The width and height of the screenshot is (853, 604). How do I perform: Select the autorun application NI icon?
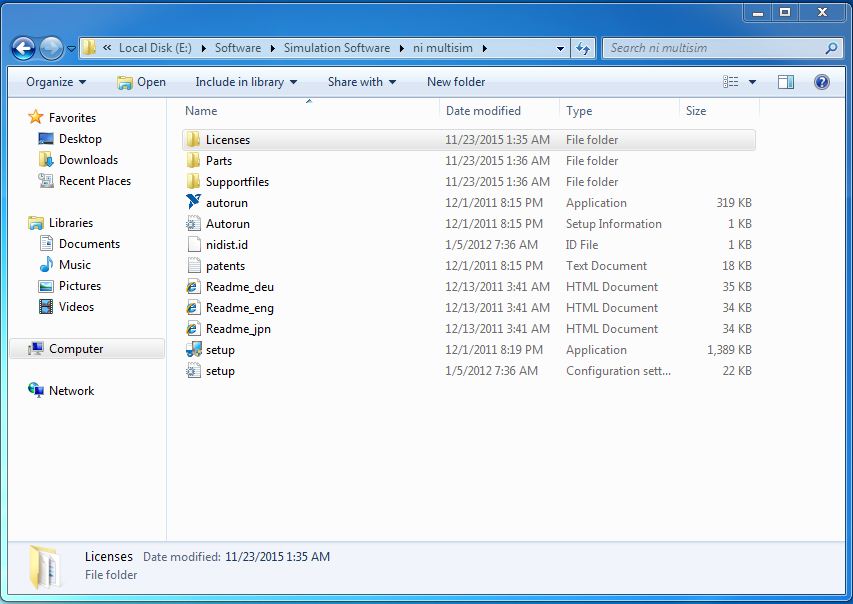point(193,202)
